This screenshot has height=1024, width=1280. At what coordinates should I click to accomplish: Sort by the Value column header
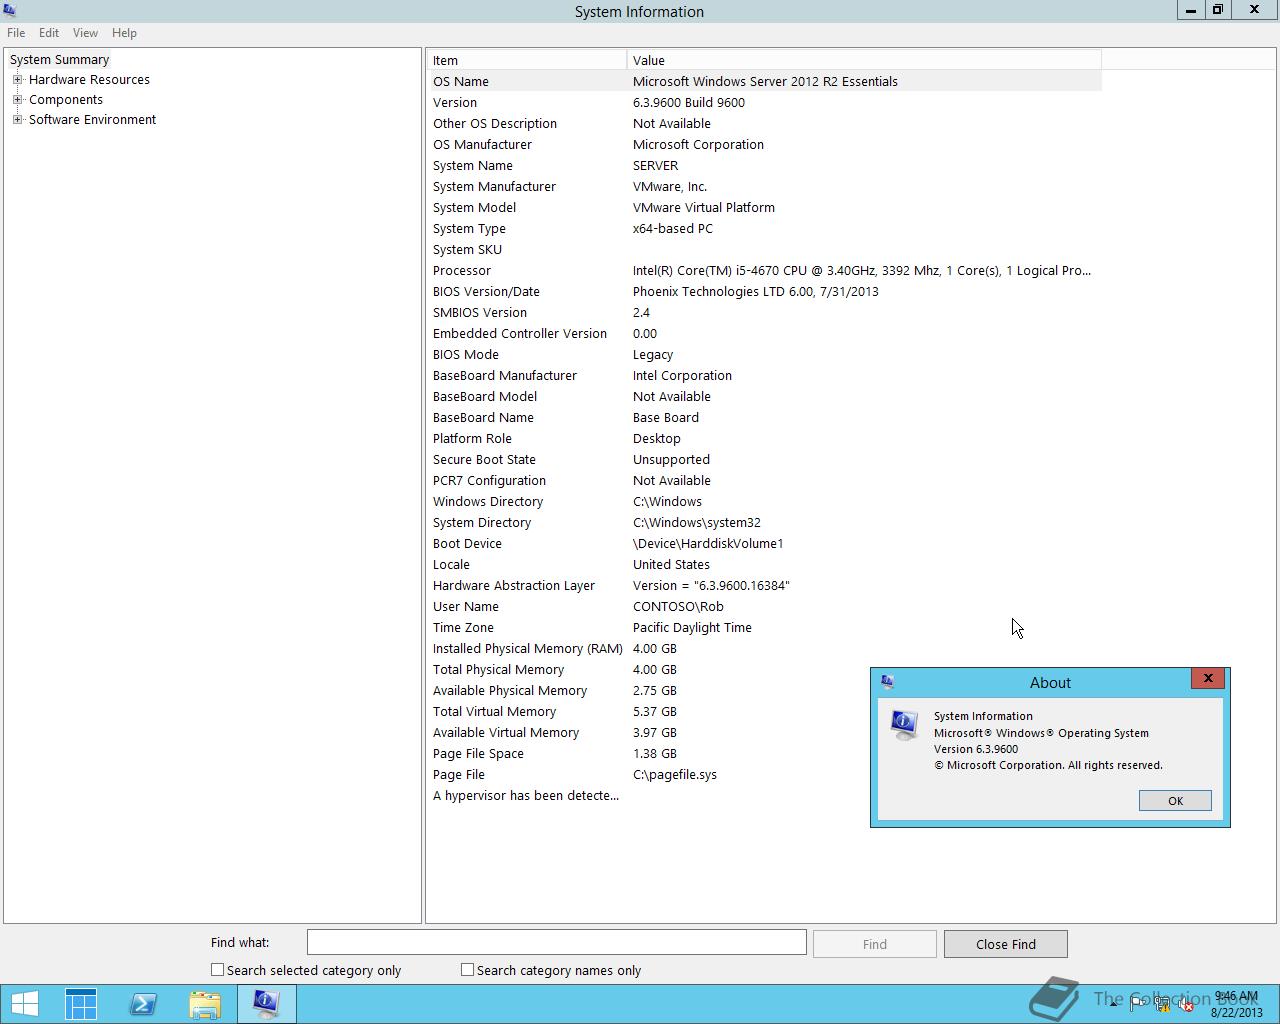pos(864,60)
